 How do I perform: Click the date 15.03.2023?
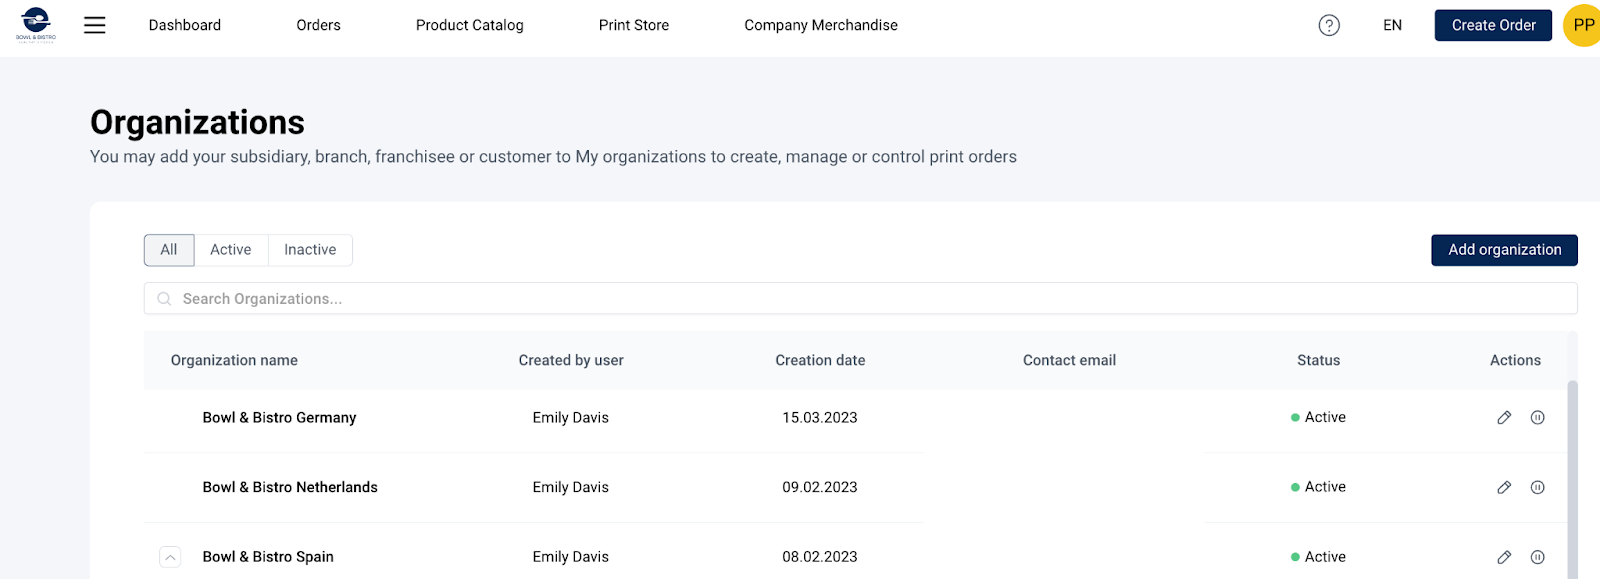click(x=820, y=418)
